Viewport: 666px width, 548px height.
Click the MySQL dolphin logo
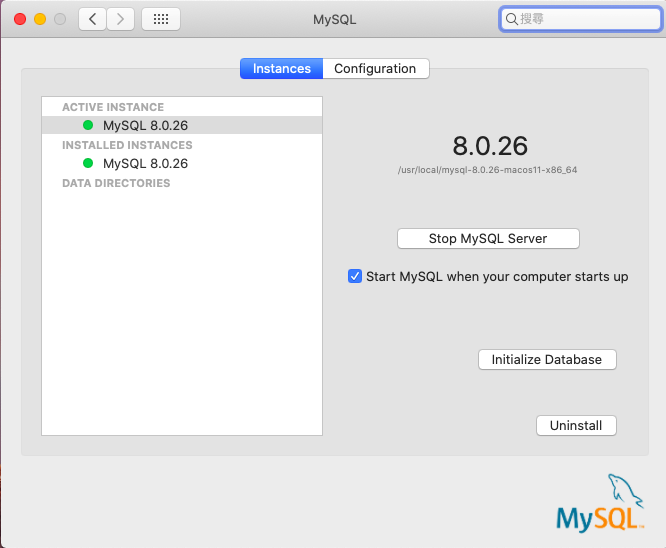[x=600, y=503]
